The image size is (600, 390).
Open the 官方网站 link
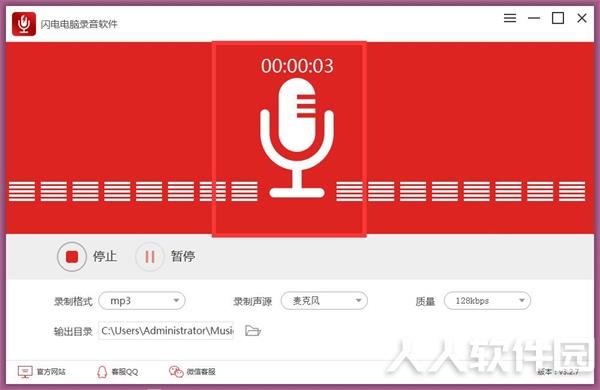(x=51, y=372)
